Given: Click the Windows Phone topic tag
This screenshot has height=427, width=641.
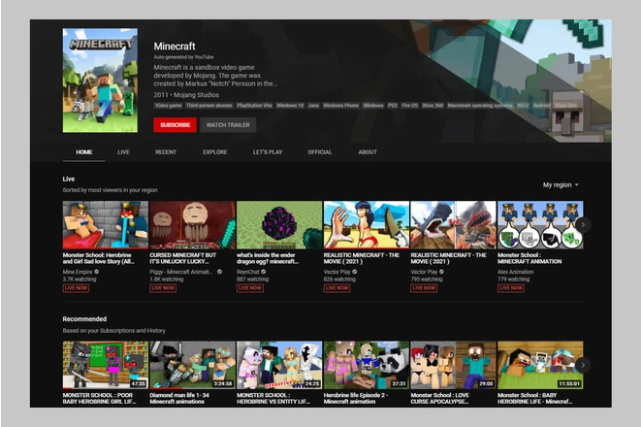Looking at the screenshot, I should tap(341, 104).
